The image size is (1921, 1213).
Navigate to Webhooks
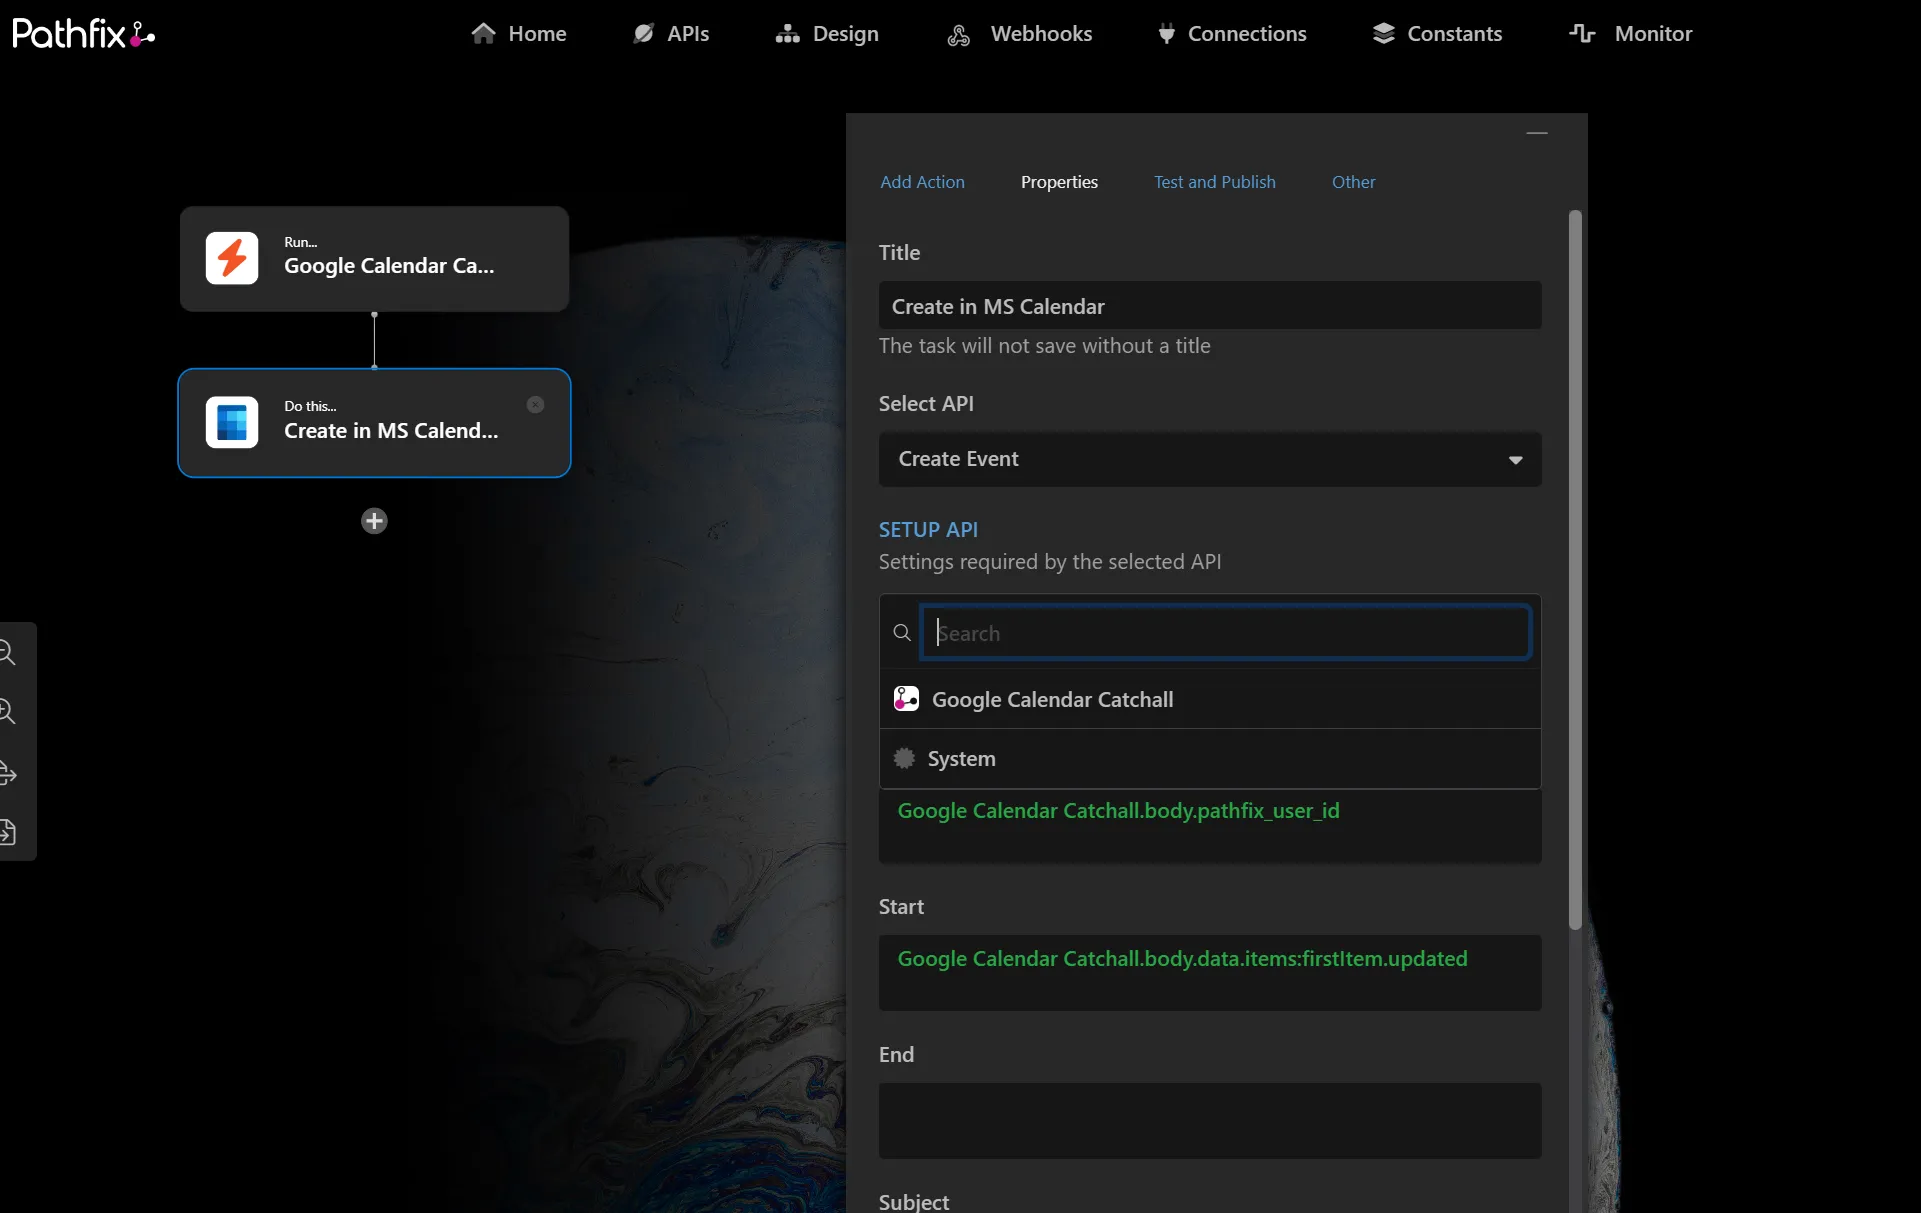pos(1020,34)
